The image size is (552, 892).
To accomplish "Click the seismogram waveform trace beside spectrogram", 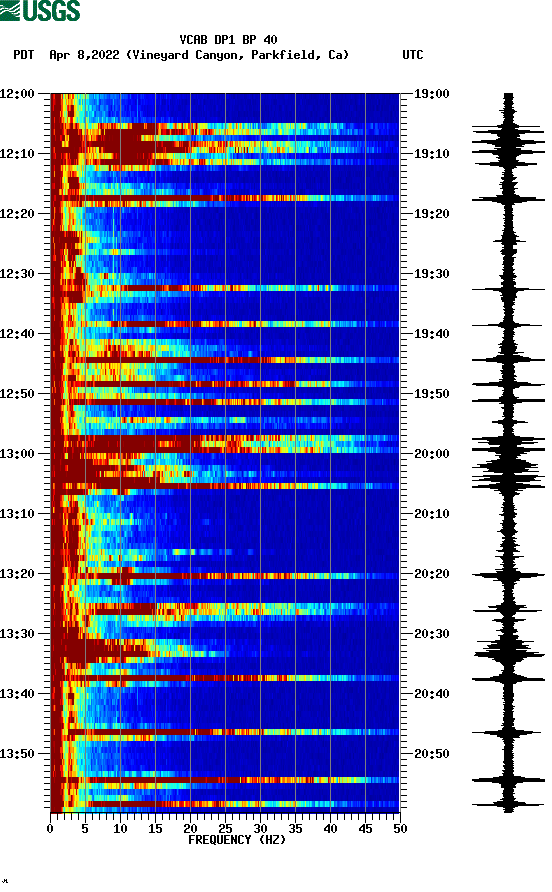I will click(508, 452).
